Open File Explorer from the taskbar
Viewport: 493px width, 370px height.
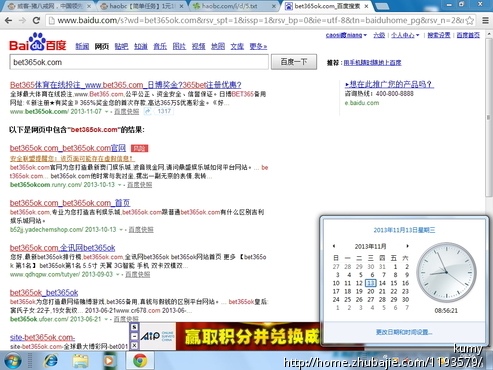click(x=80, y=361)
